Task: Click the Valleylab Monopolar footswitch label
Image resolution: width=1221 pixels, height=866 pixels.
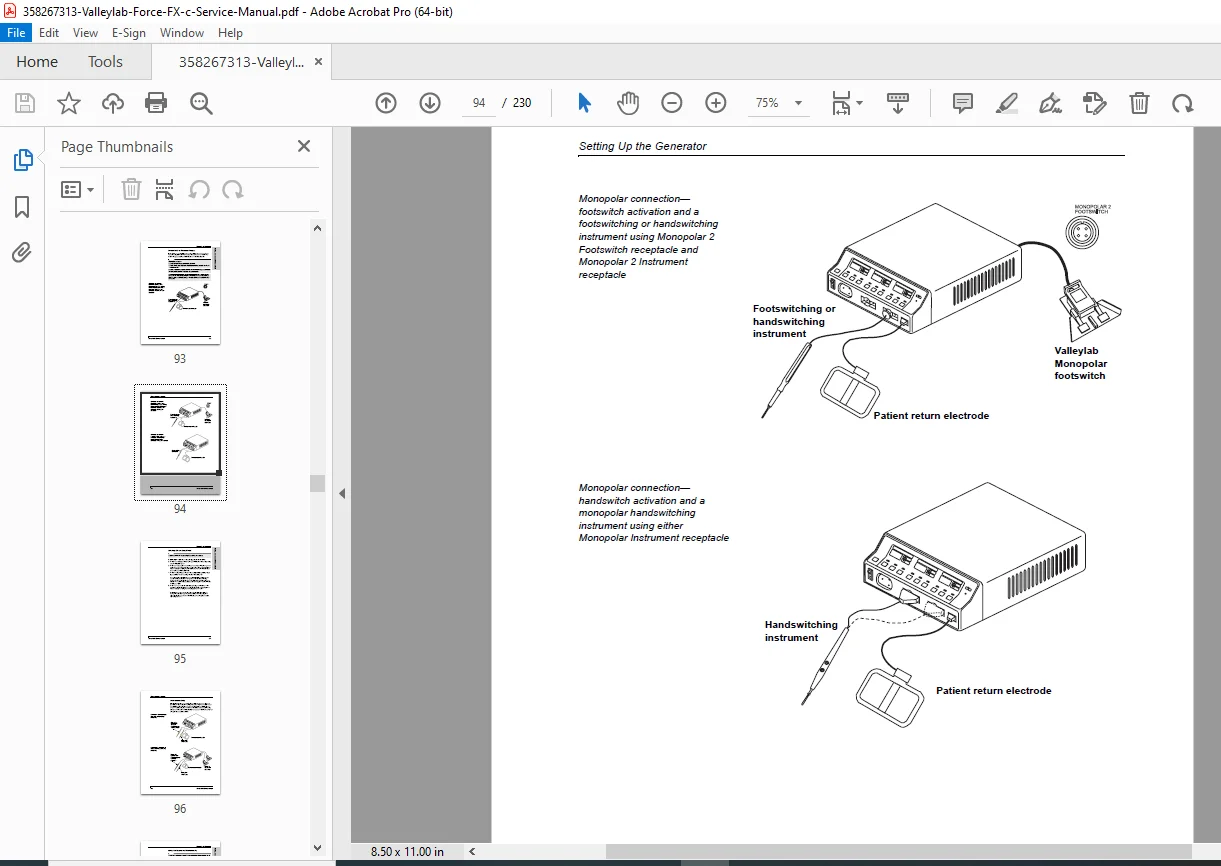Action: click(x=1081, y=363)
